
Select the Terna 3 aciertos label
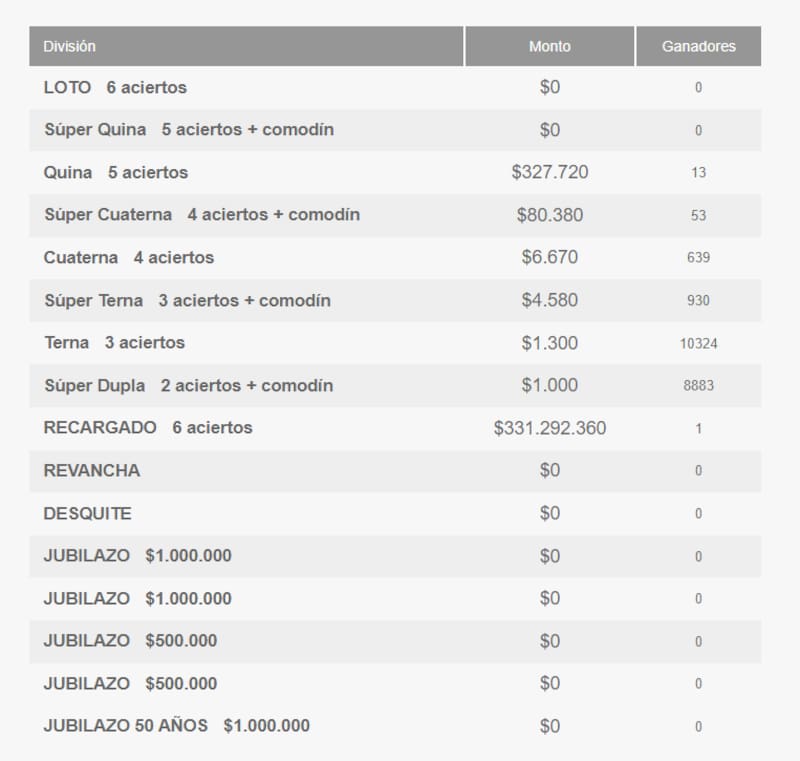coord(114,342)
